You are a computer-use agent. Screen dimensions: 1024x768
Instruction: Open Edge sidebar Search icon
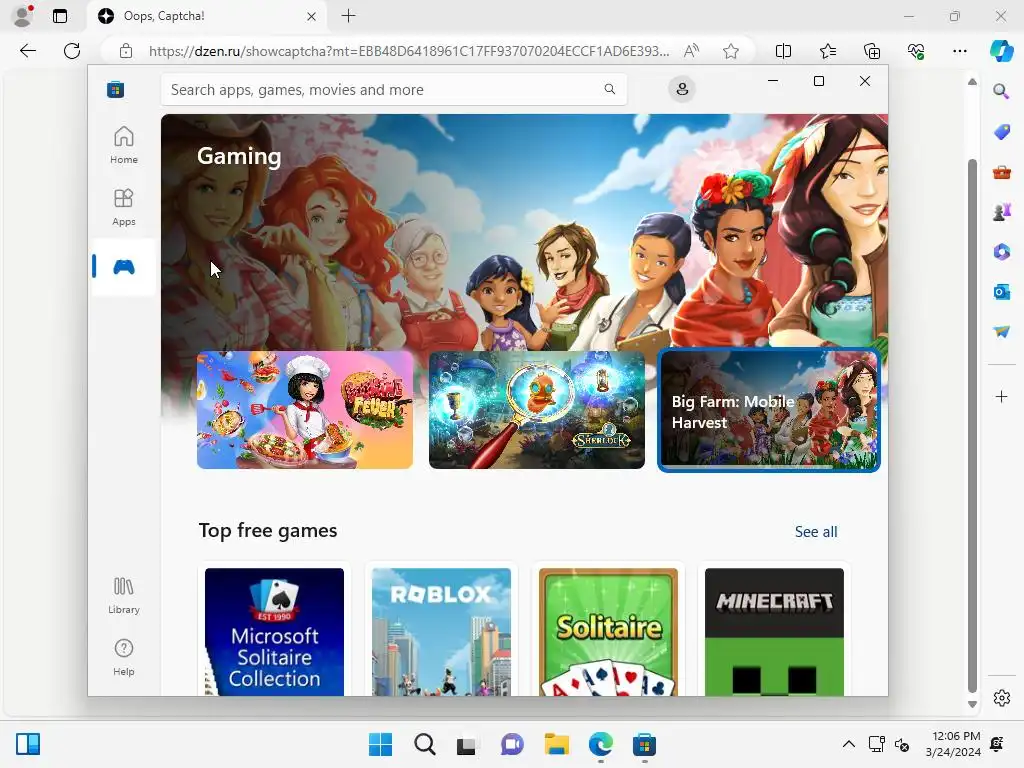[1001, 91]
